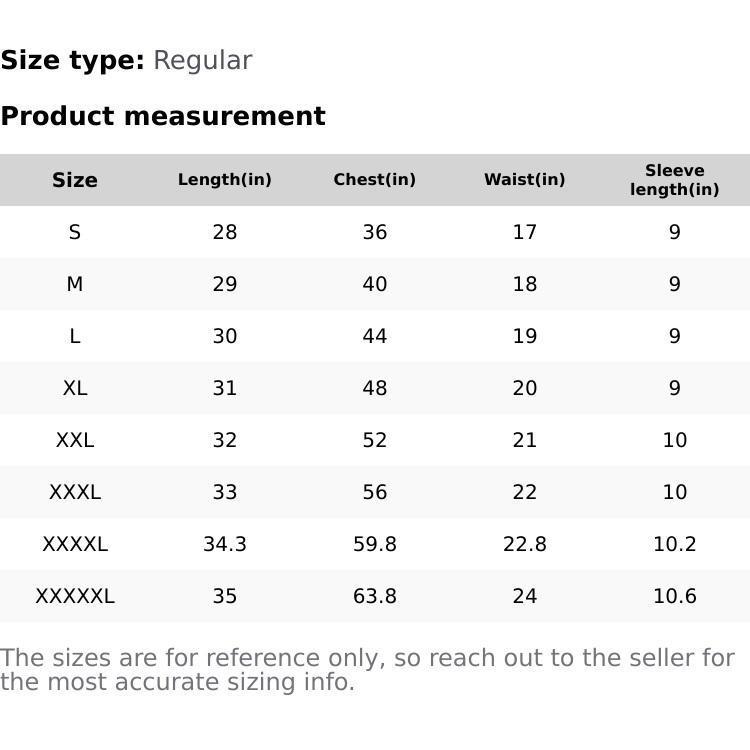Click the size S row label
Screen dimensions: 750x750
coord(75,232)
